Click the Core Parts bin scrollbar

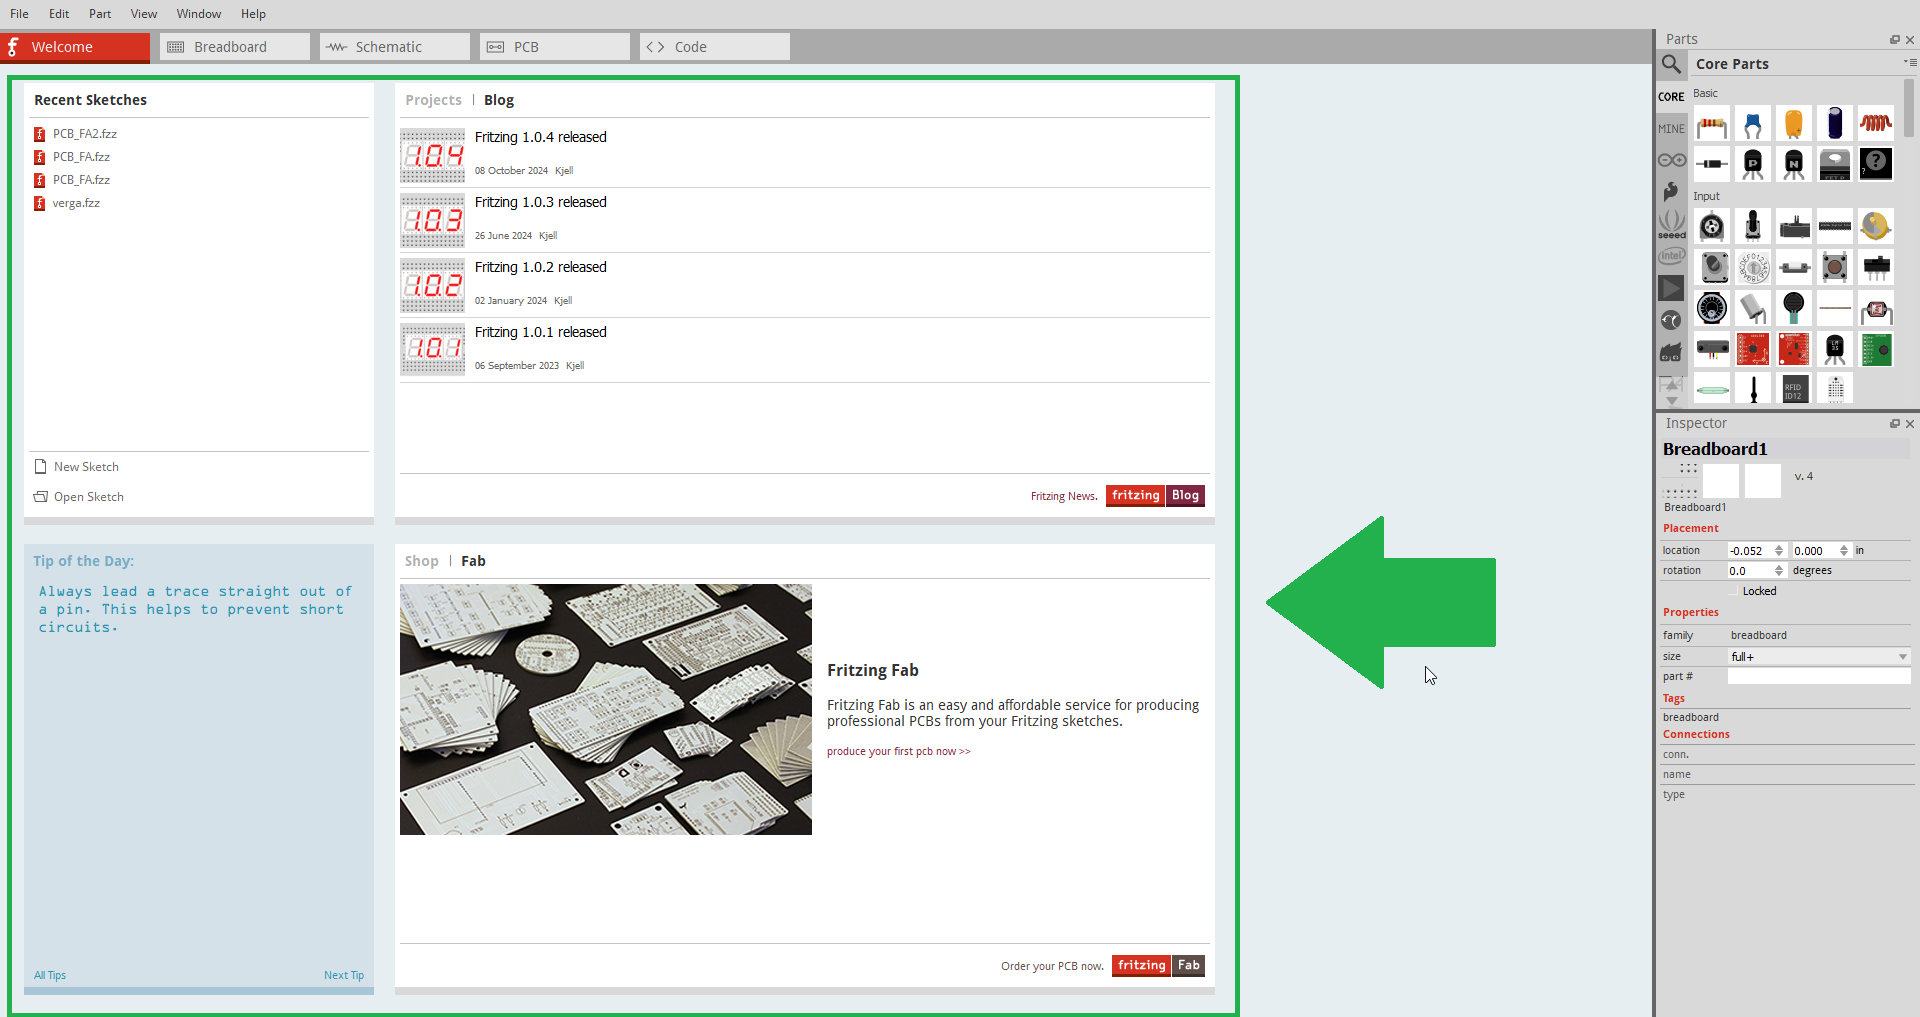(x=1909, y=108)
